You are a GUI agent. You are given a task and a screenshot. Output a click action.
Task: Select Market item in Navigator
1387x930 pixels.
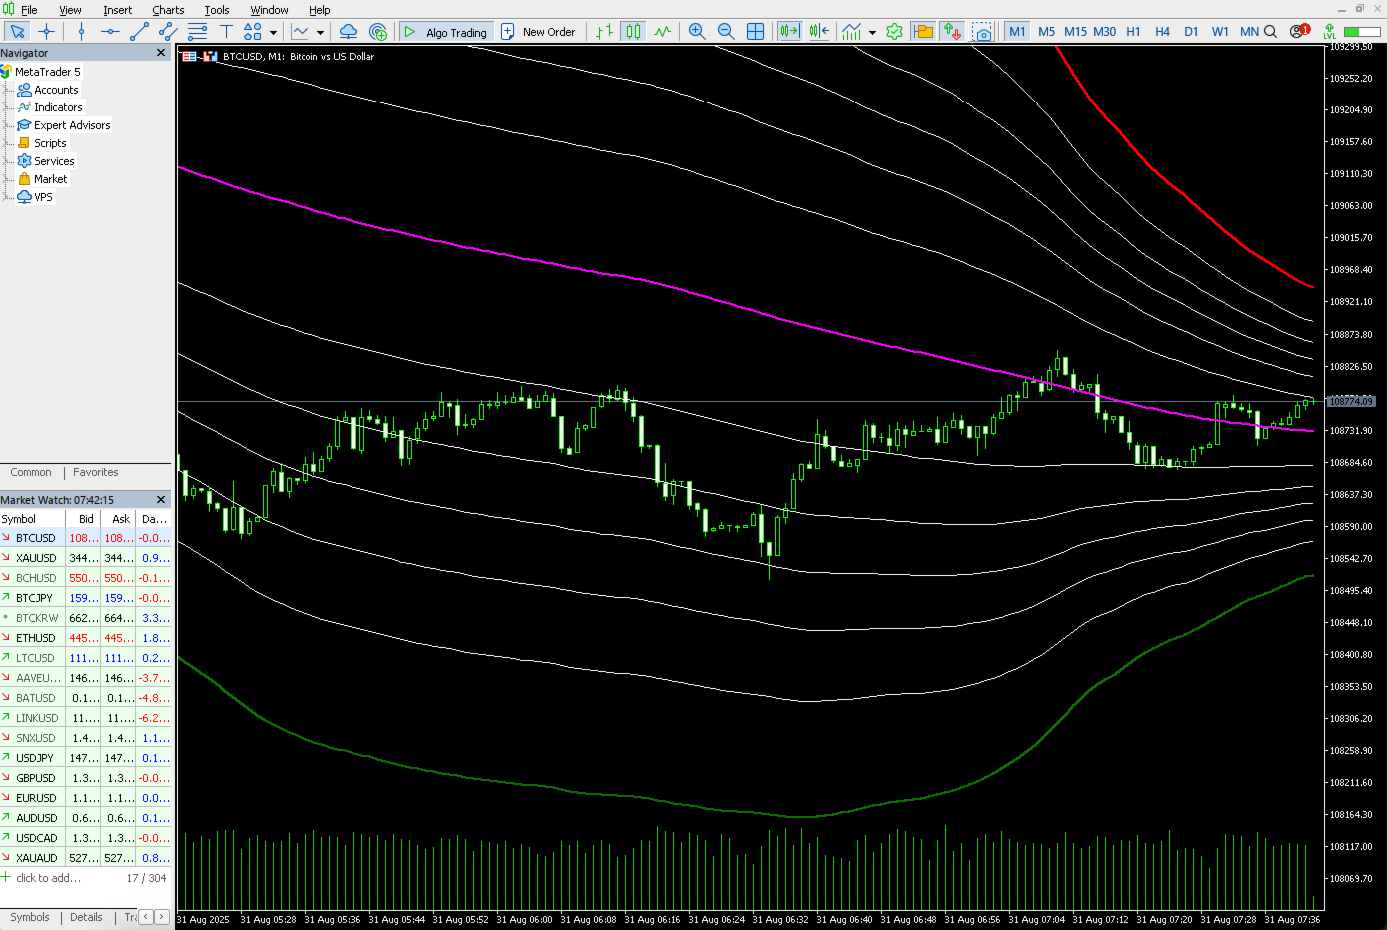click(x=50, y=179)
